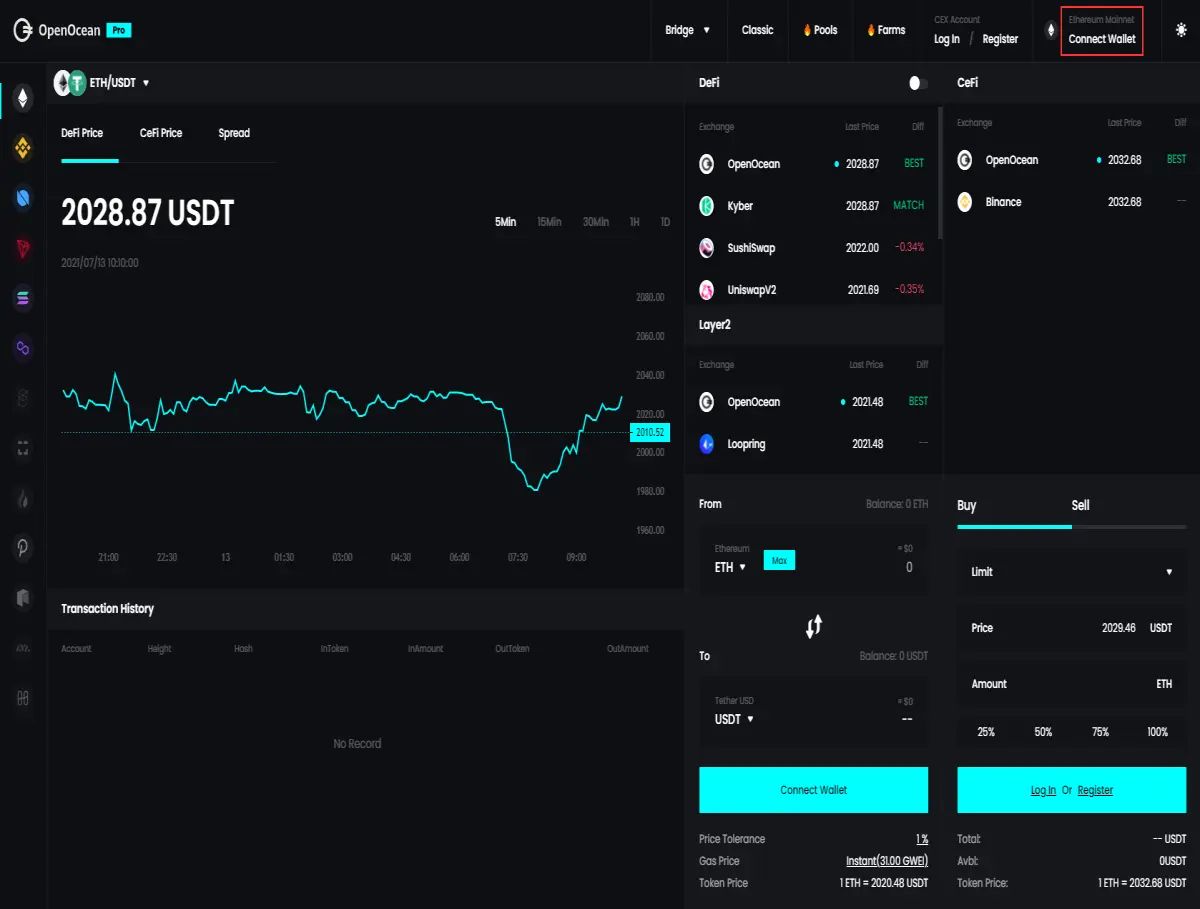Click the dimmed flame chain sidebar icon
This screenshot has height=909, width=1200.
click(23, 498)
